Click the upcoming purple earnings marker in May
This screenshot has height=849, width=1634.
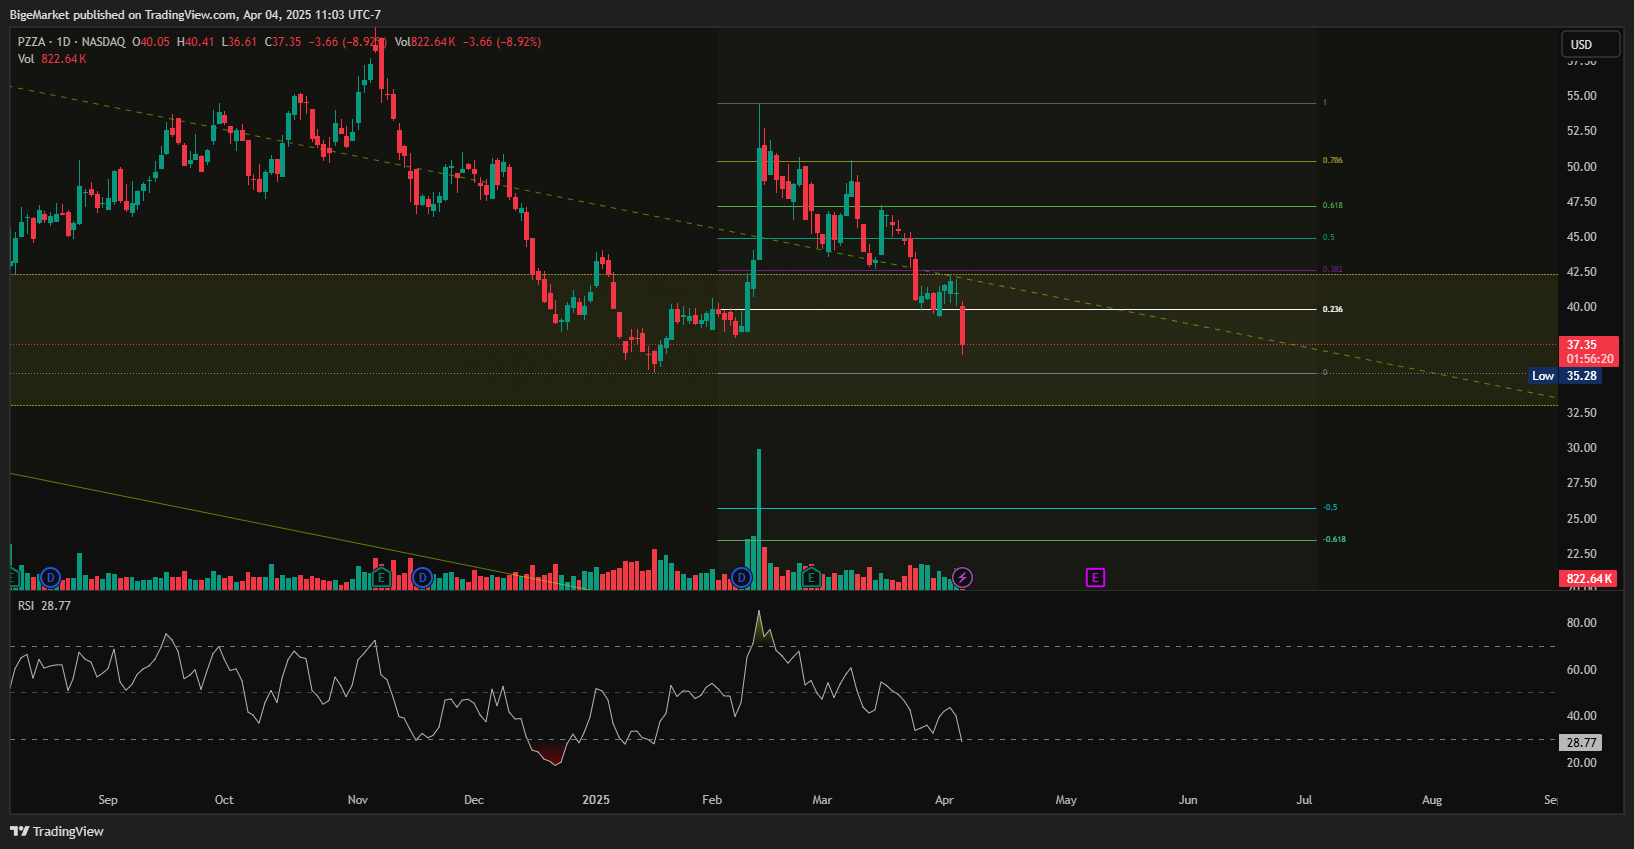(1095, 577)
